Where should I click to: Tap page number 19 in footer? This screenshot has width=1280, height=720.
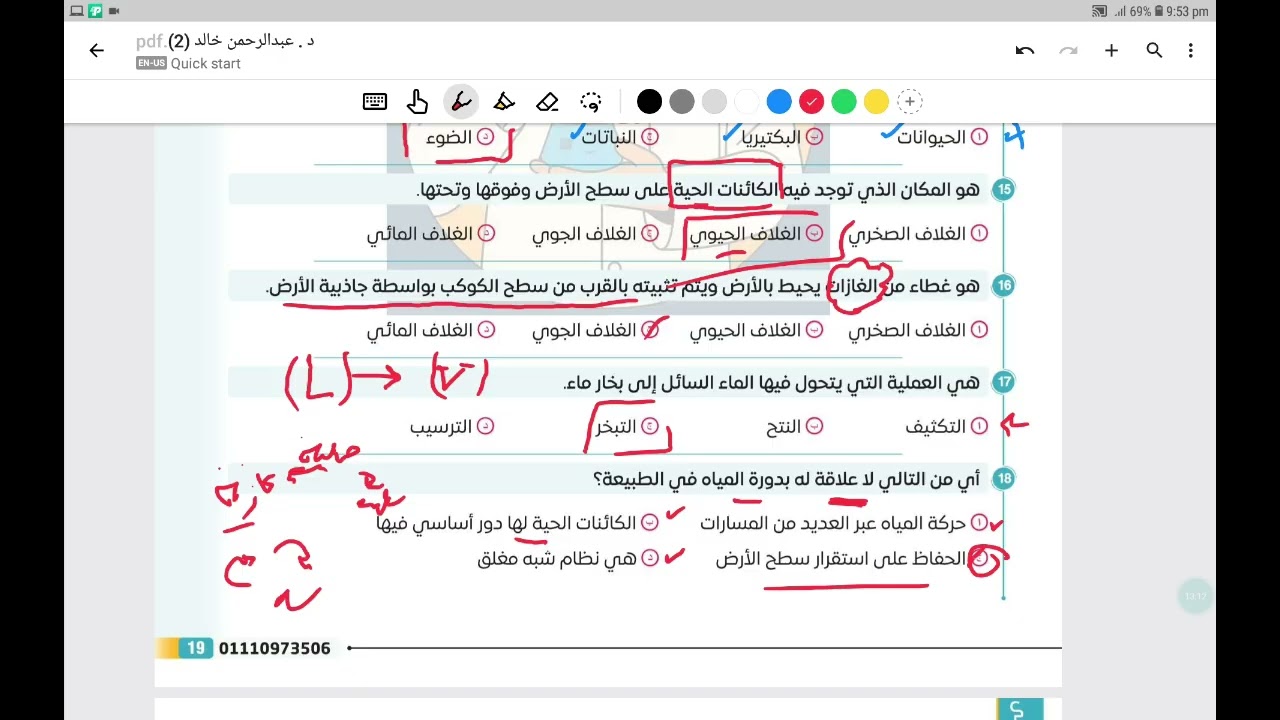196,648
